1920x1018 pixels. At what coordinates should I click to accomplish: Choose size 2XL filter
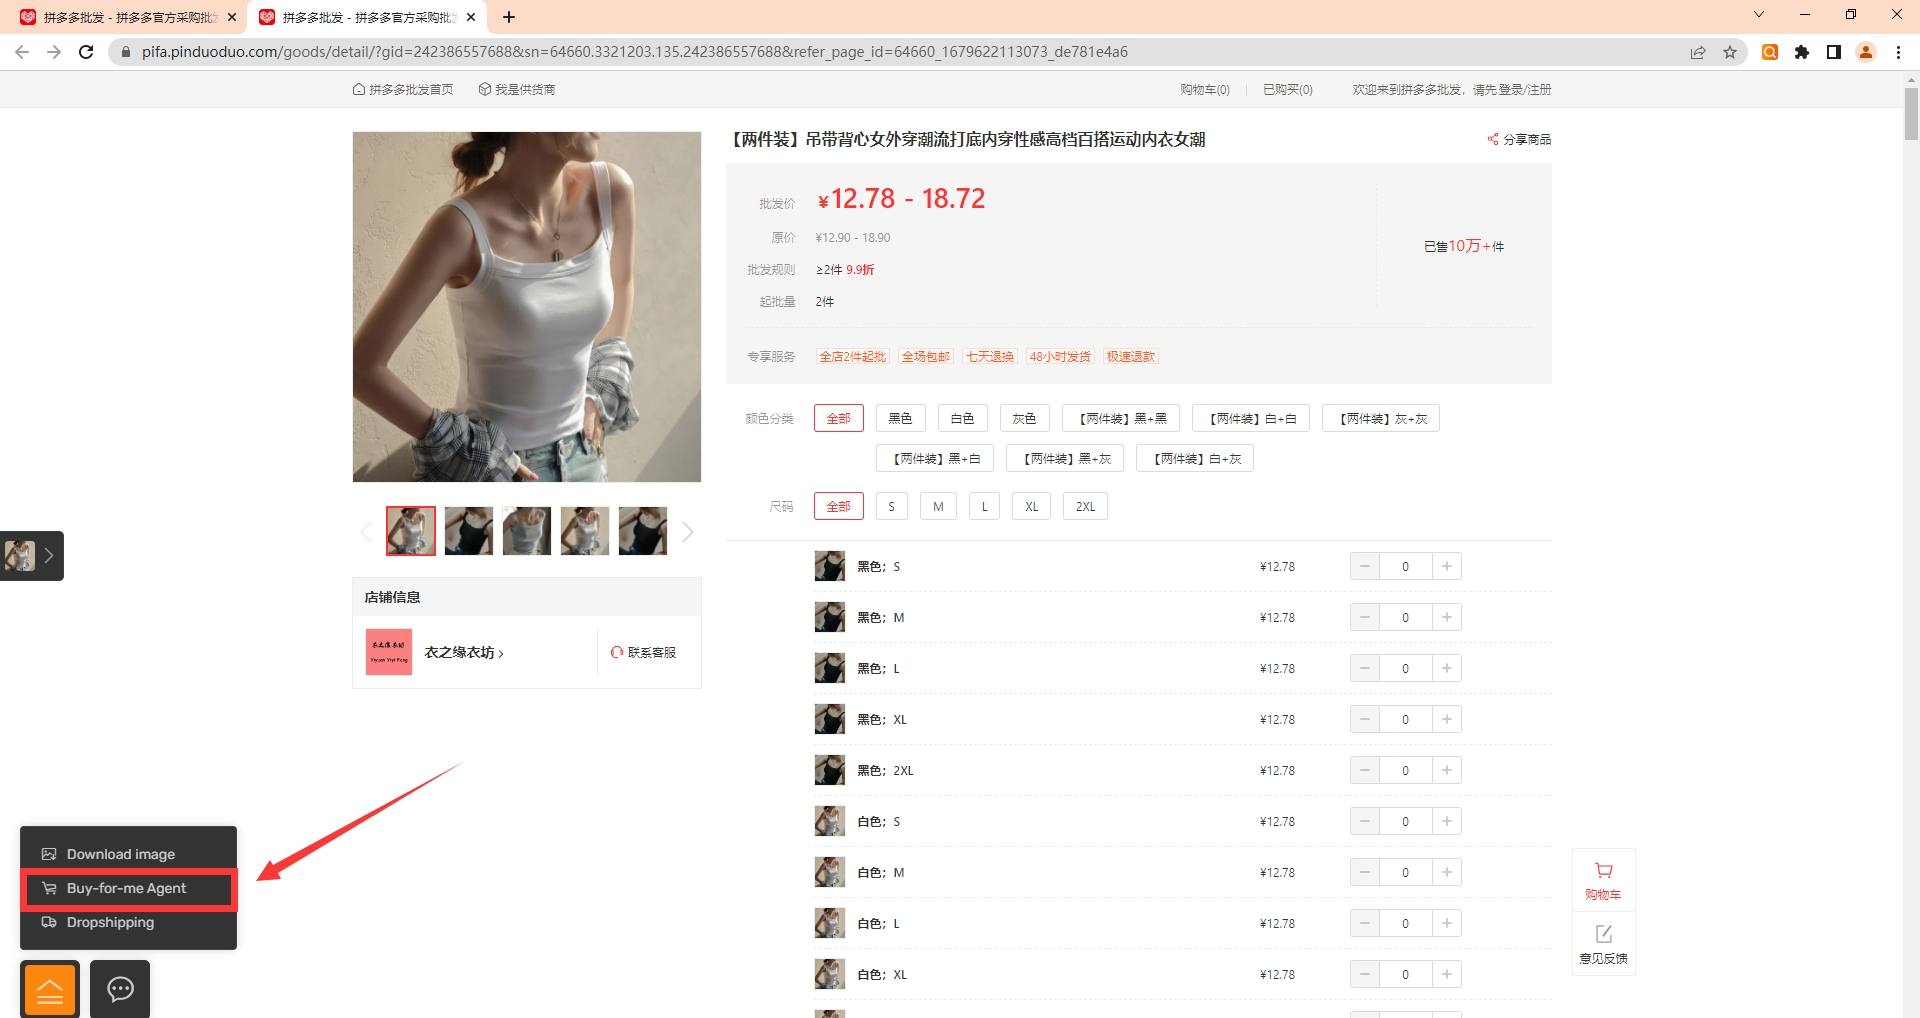coord(1086,506)
